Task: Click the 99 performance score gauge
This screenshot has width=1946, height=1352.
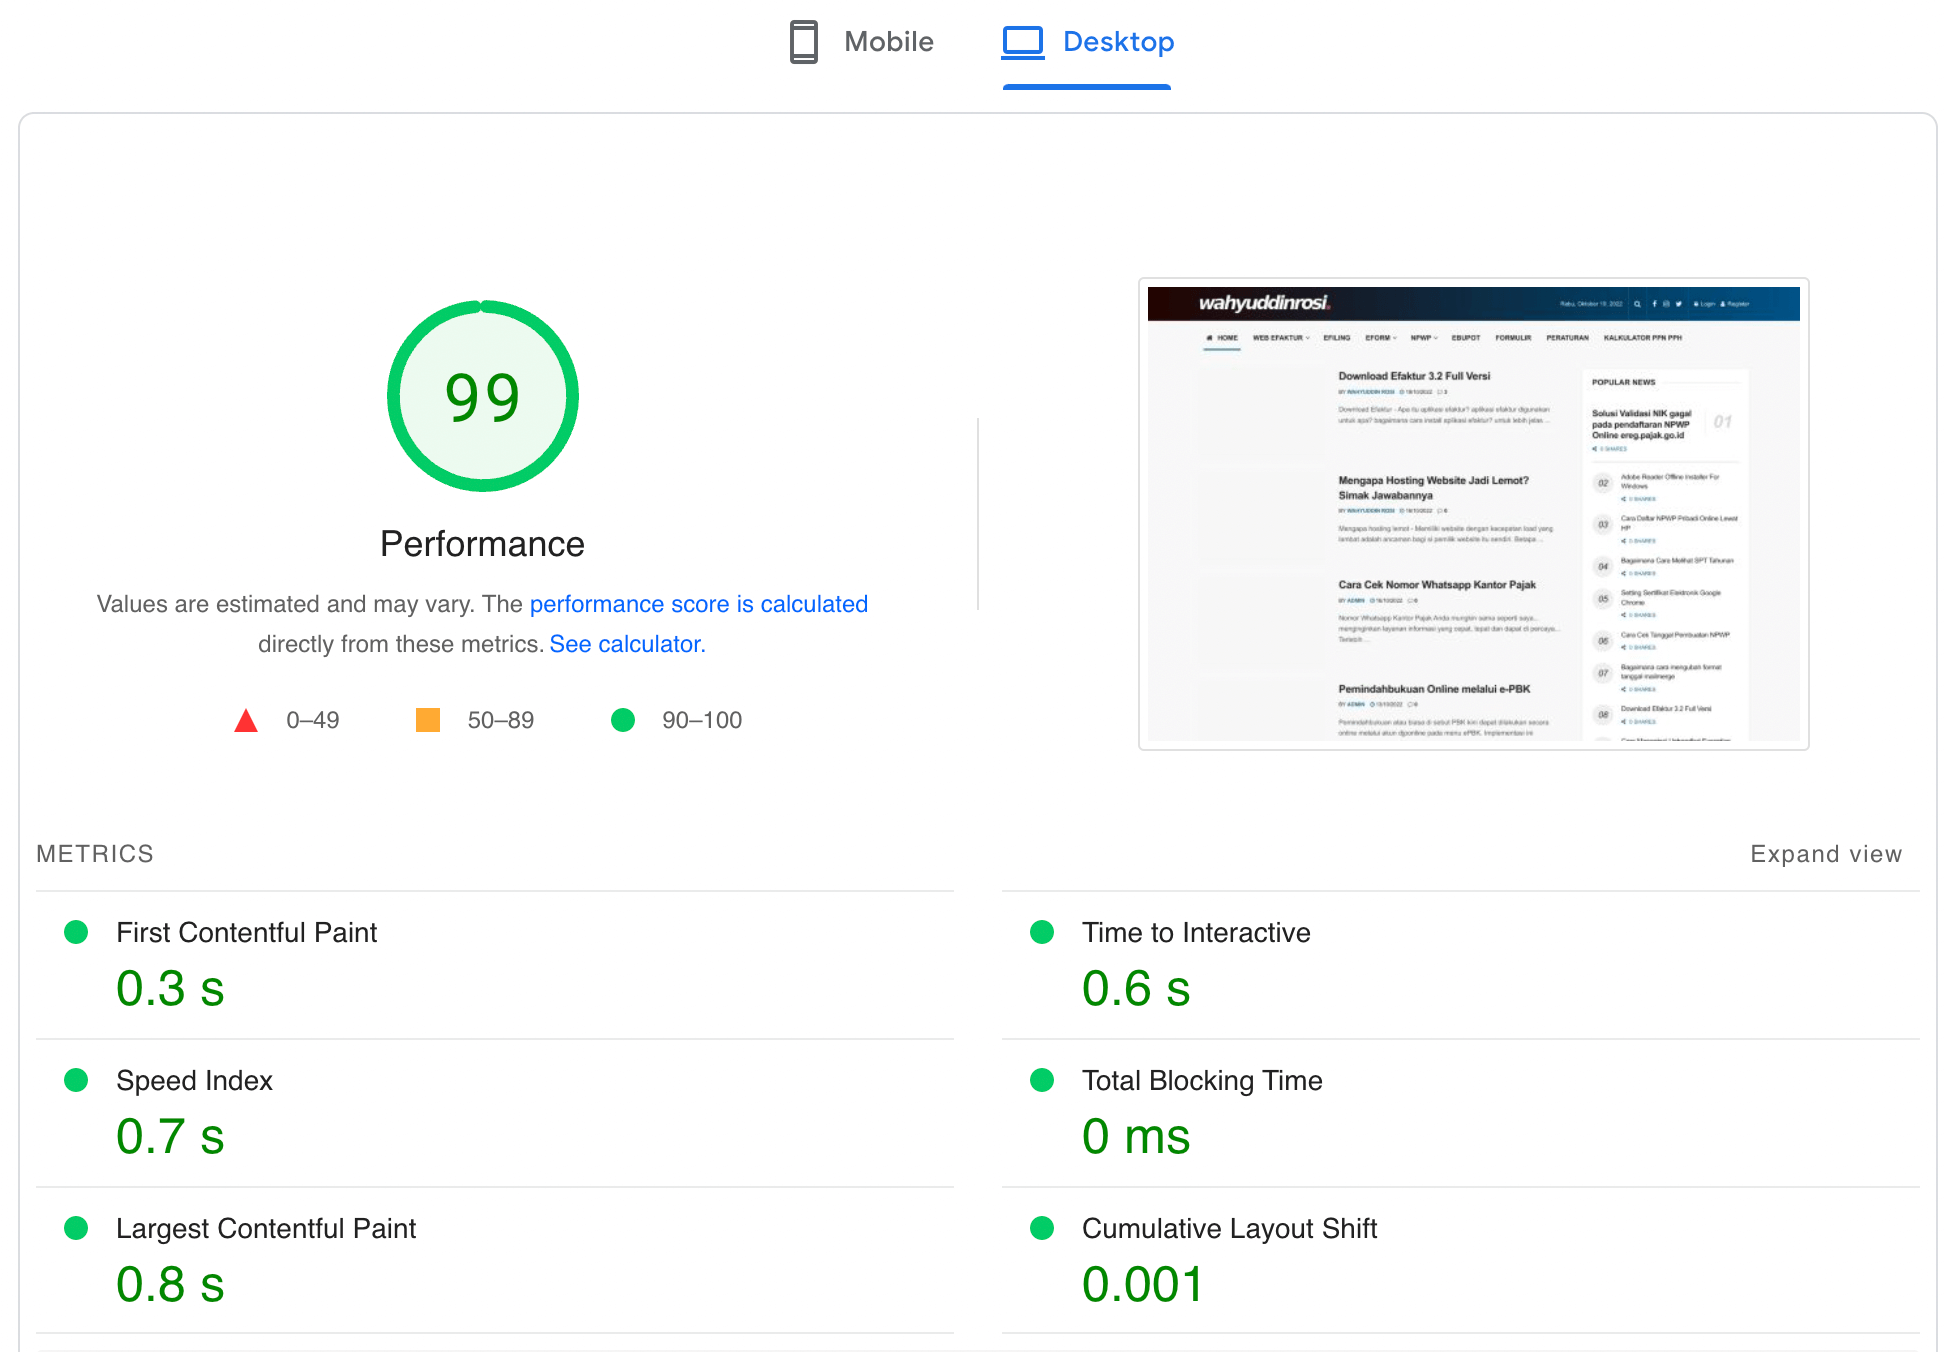Action: (483, 396)
